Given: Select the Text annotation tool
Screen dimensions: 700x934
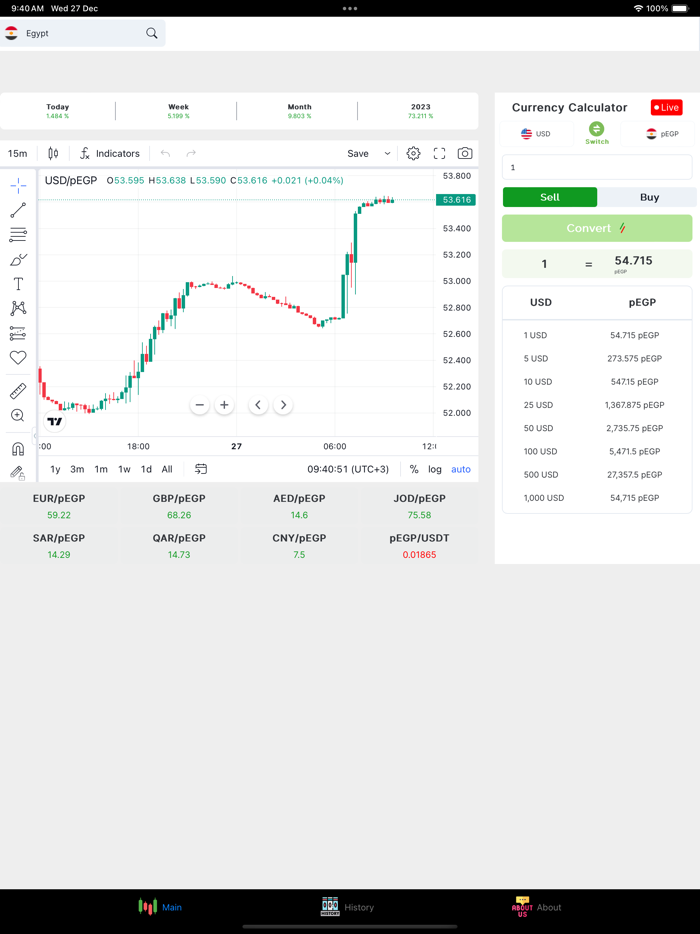Looking at the screenshot, I should 18,284.
